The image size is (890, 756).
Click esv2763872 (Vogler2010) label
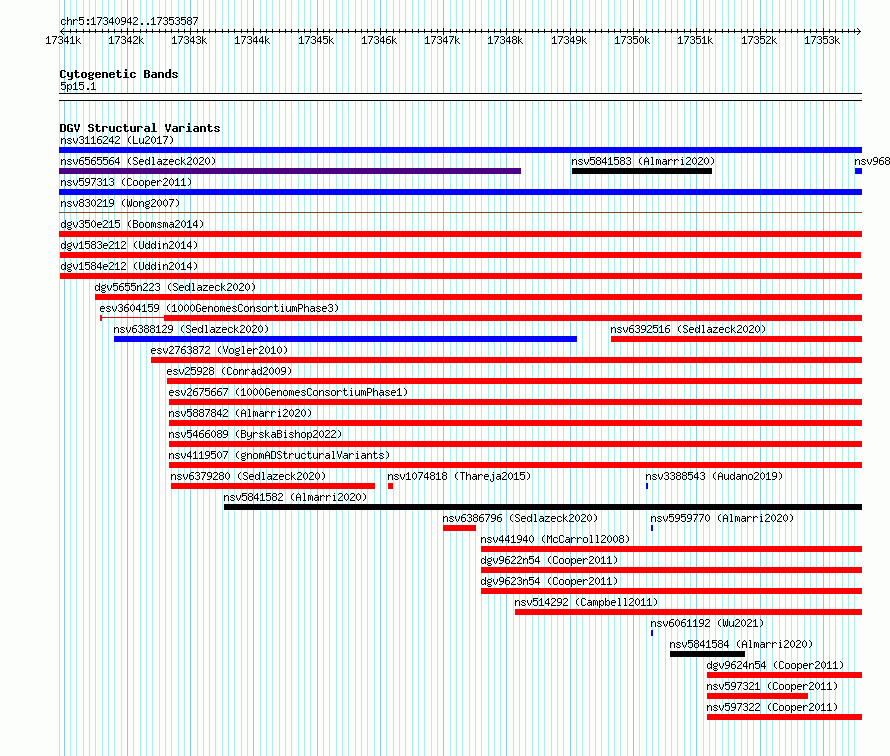(219, 350)
